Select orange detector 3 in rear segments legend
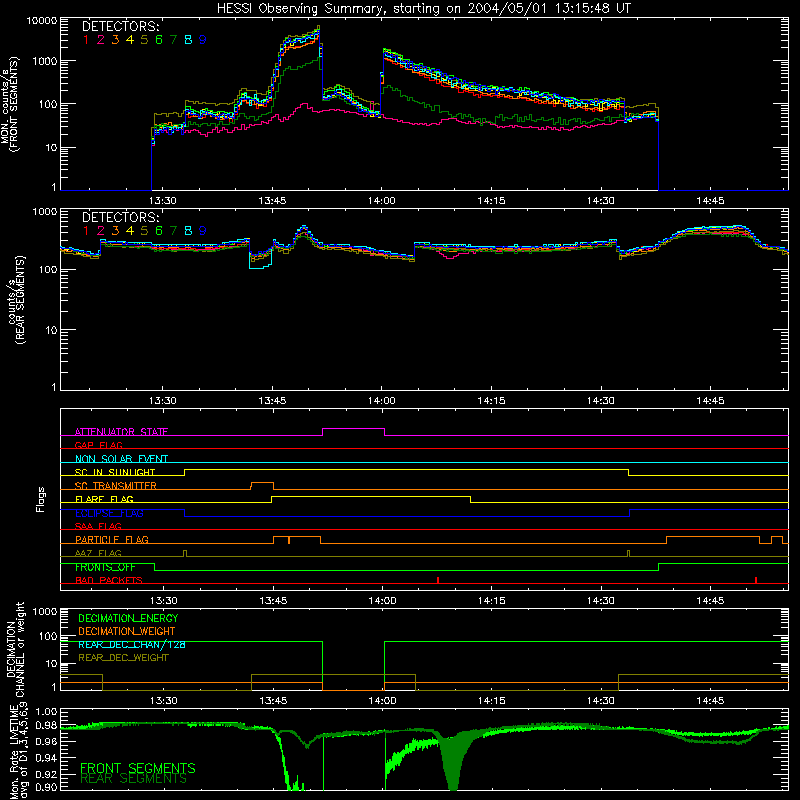The height and width of the screenshot is (800, 800). pyautogui.click(x=115, y=231)
